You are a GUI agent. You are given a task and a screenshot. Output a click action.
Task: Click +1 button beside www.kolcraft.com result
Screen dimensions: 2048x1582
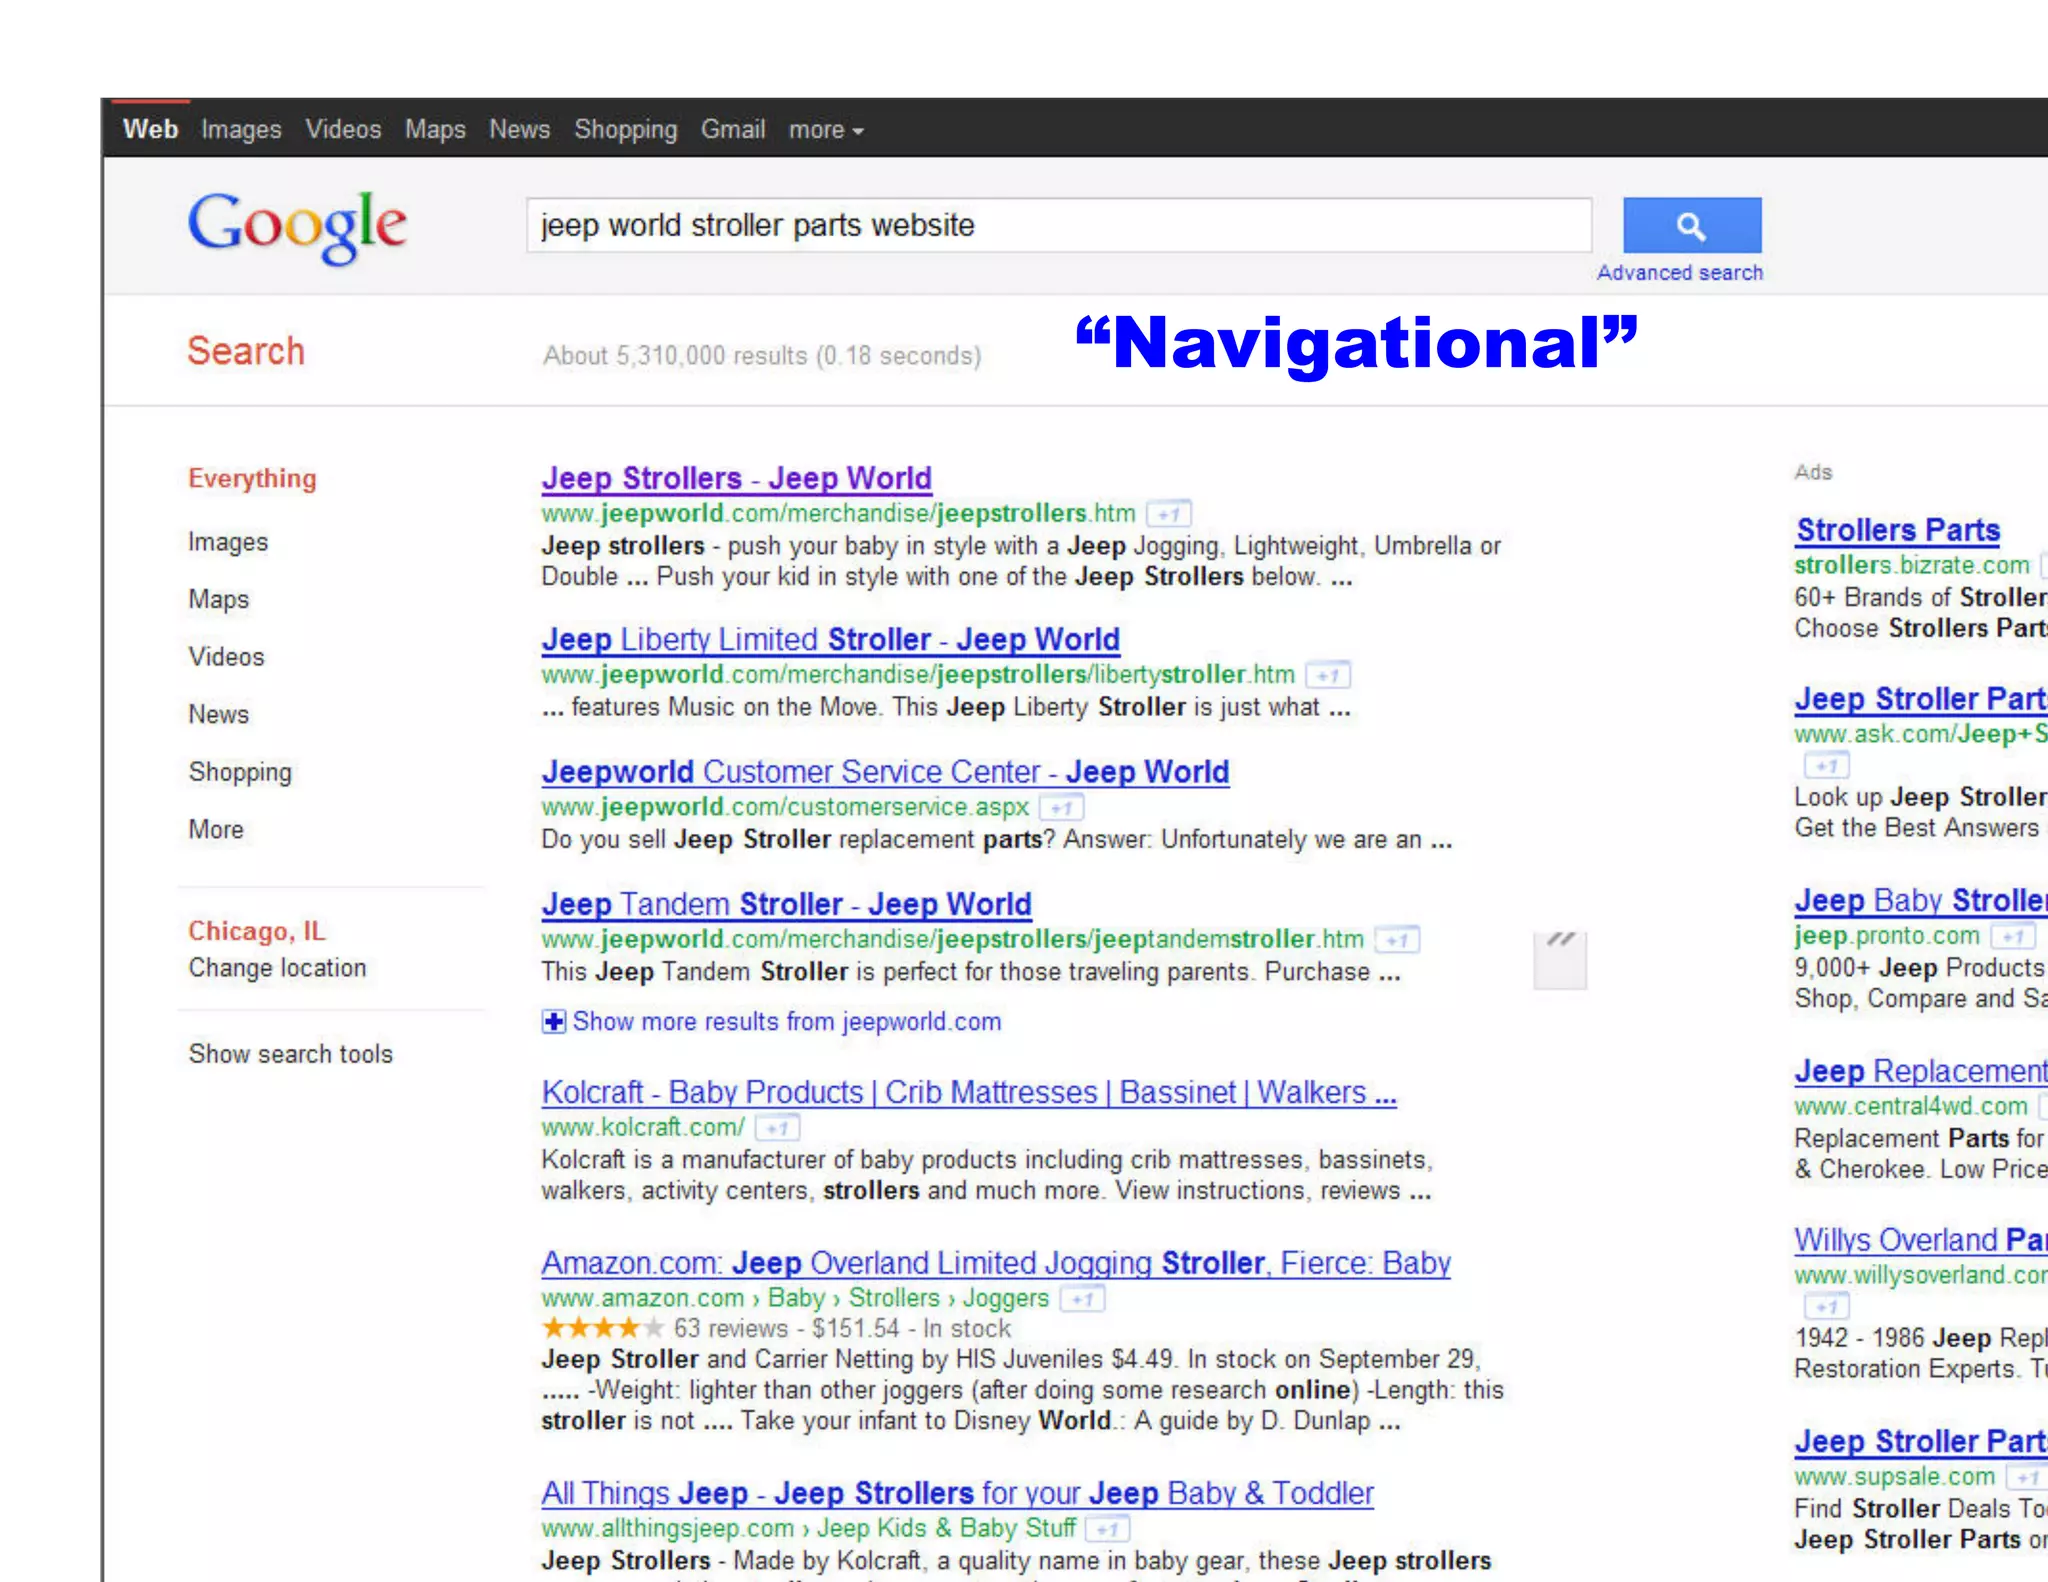point(777,1128)
